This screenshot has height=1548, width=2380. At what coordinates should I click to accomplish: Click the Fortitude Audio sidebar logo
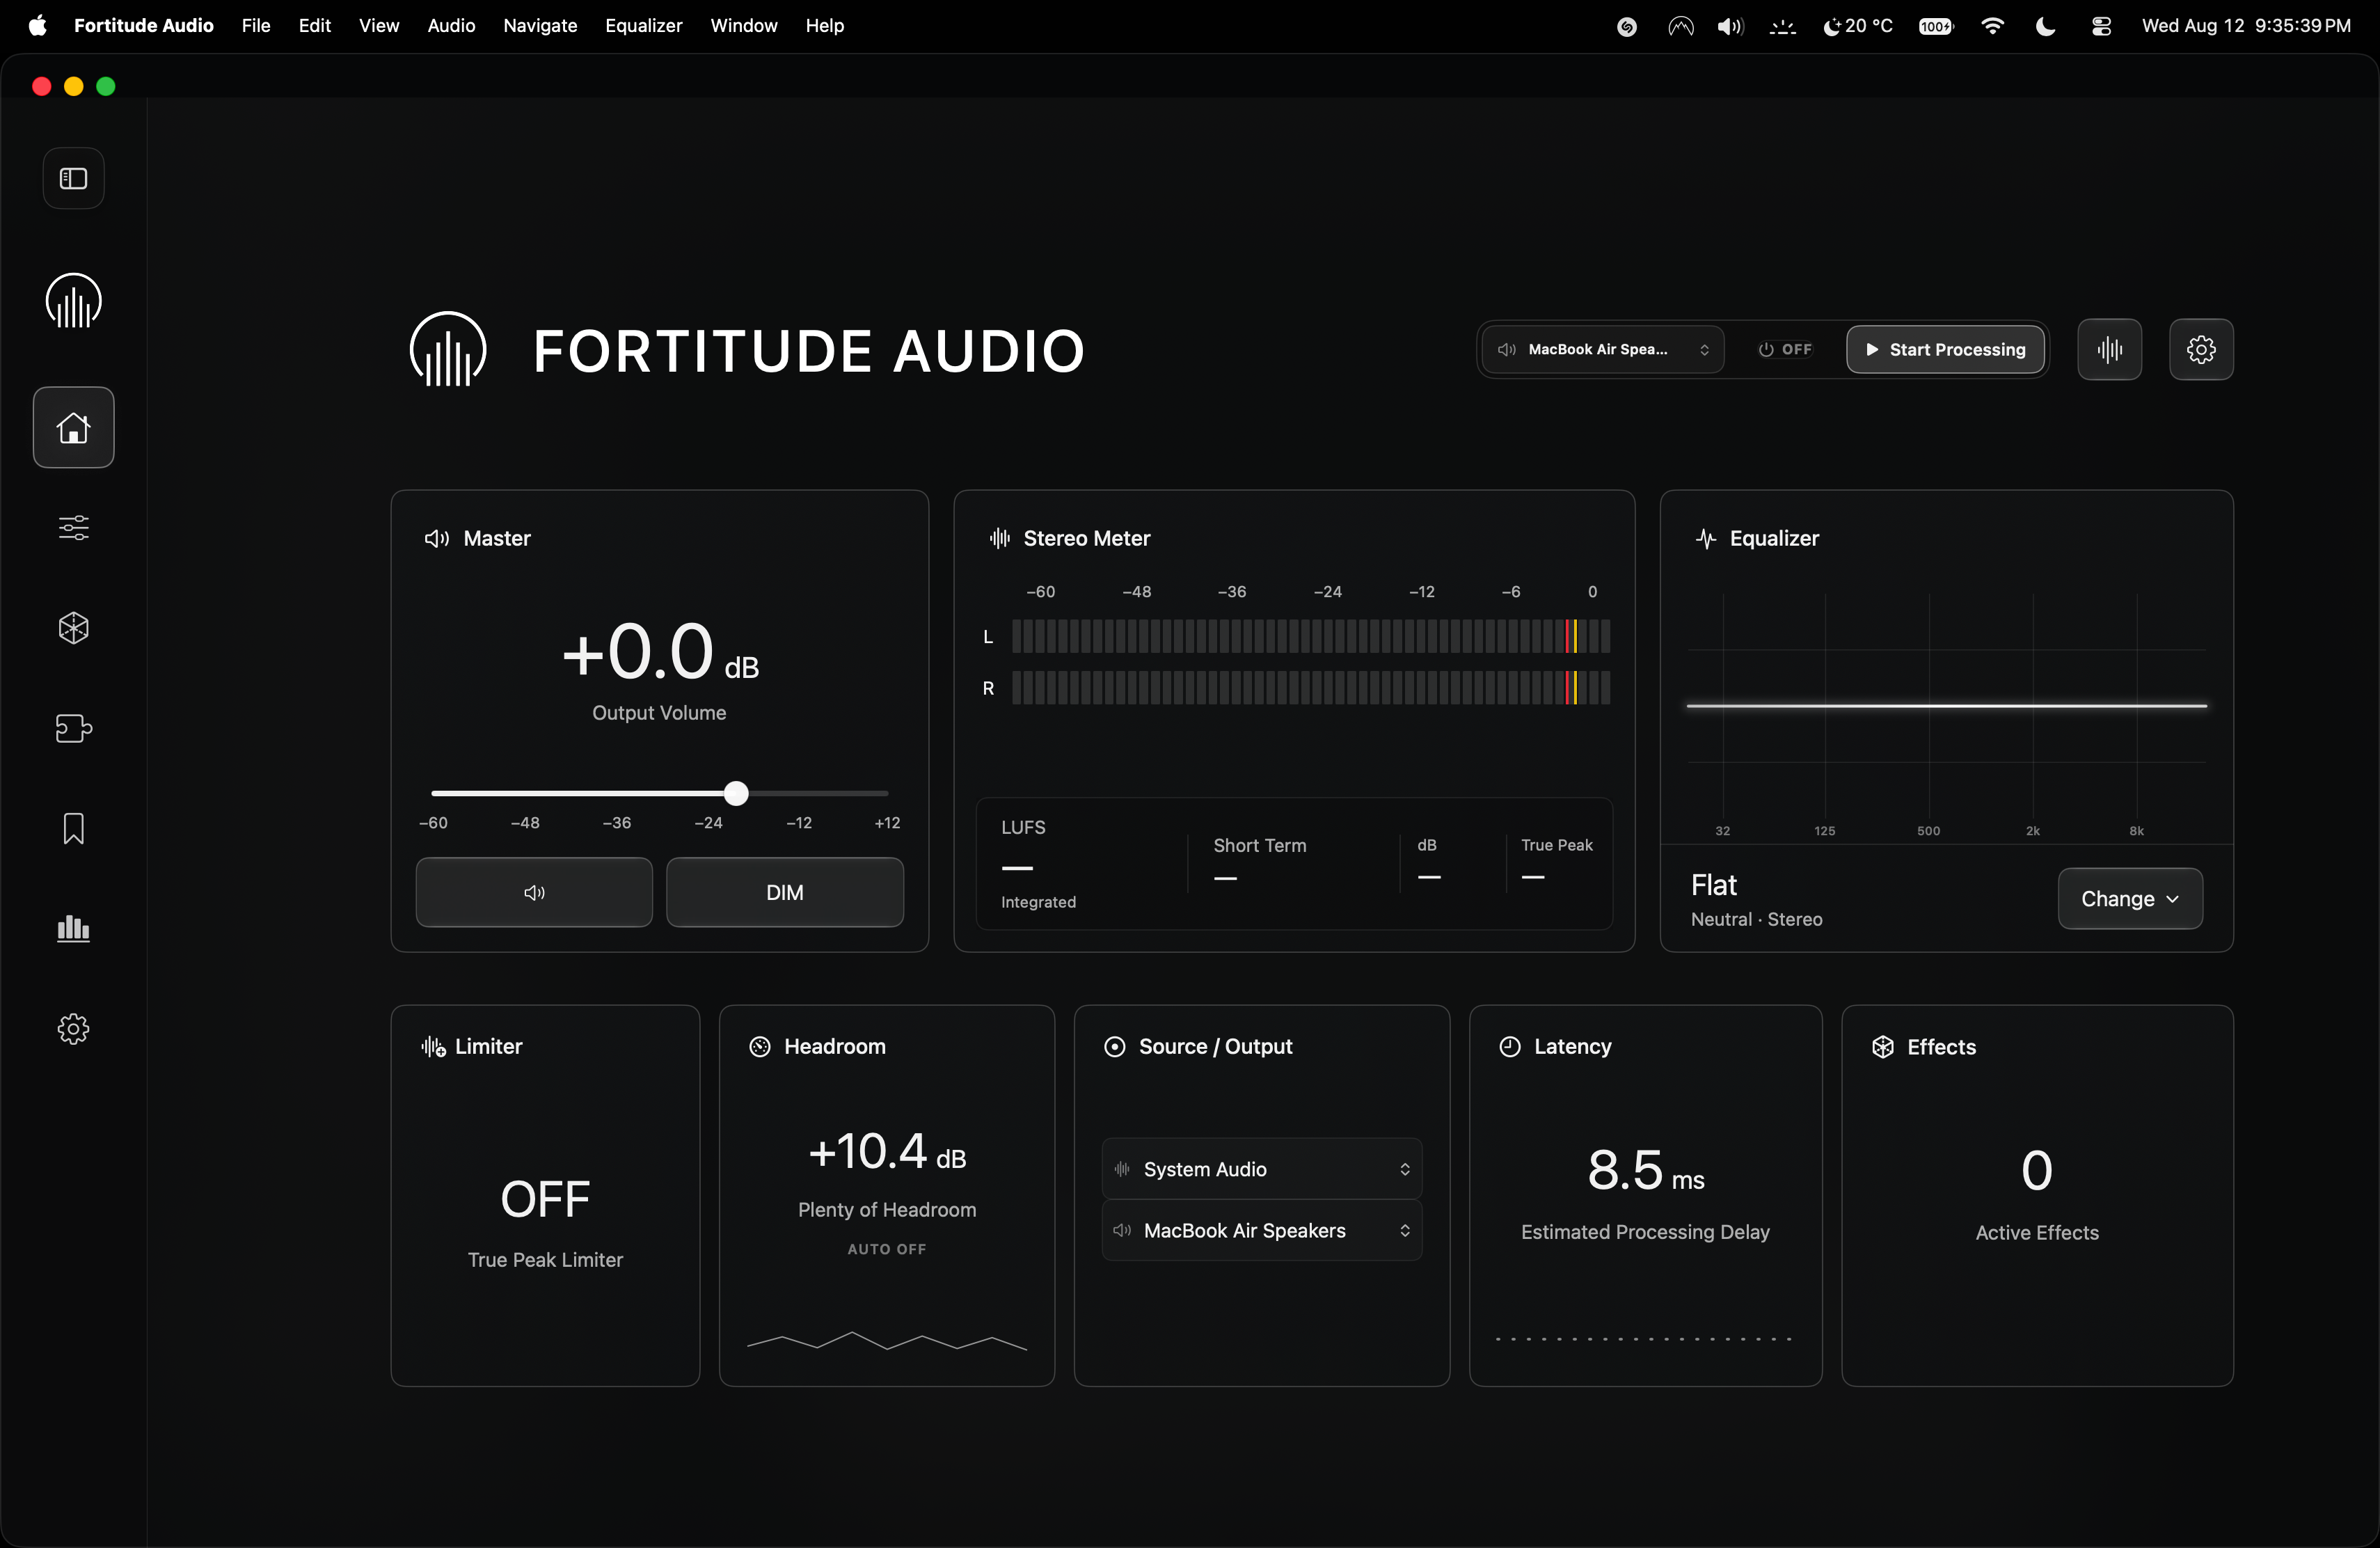(73, 300)
